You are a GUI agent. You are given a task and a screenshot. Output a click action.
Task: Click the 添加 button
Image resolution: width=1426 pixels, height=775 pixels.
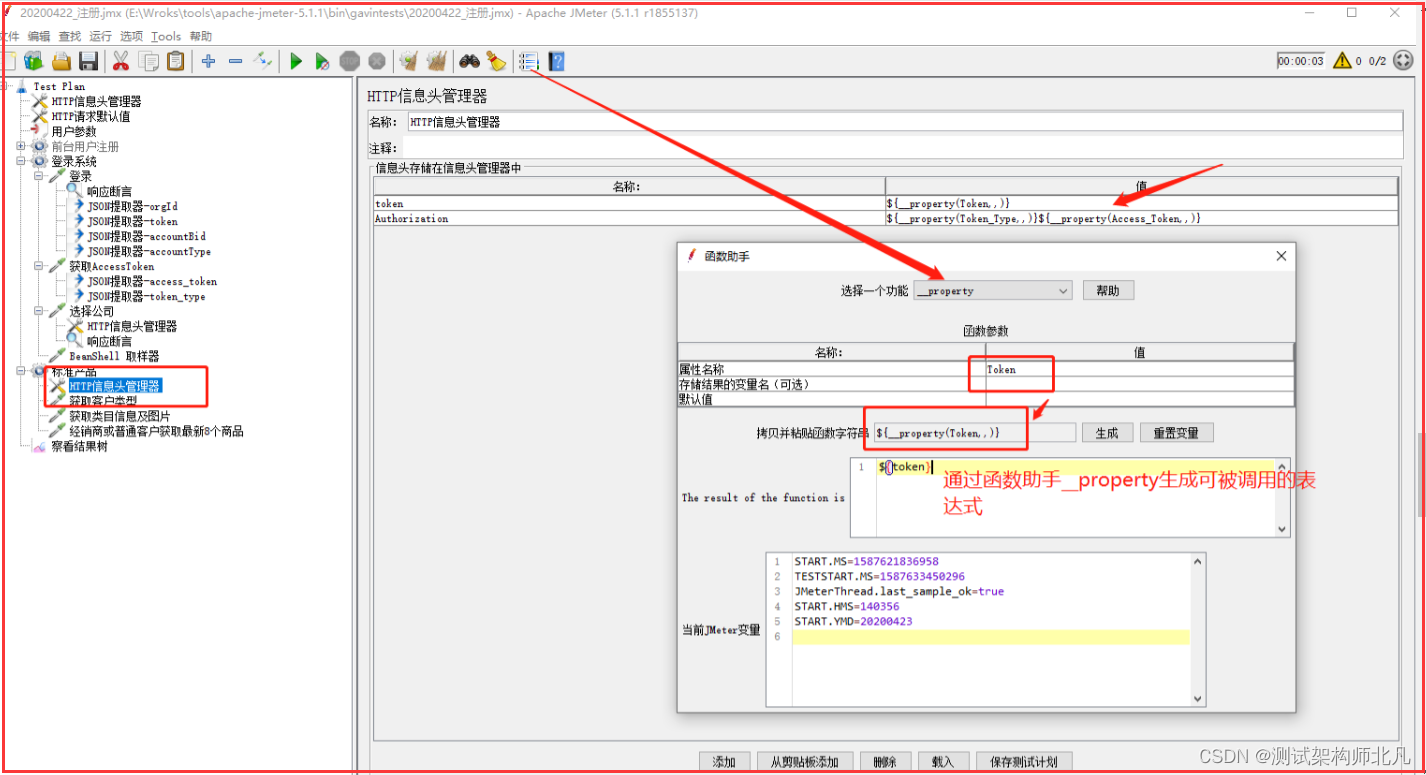pyautogui.click(x=724, y=762)
